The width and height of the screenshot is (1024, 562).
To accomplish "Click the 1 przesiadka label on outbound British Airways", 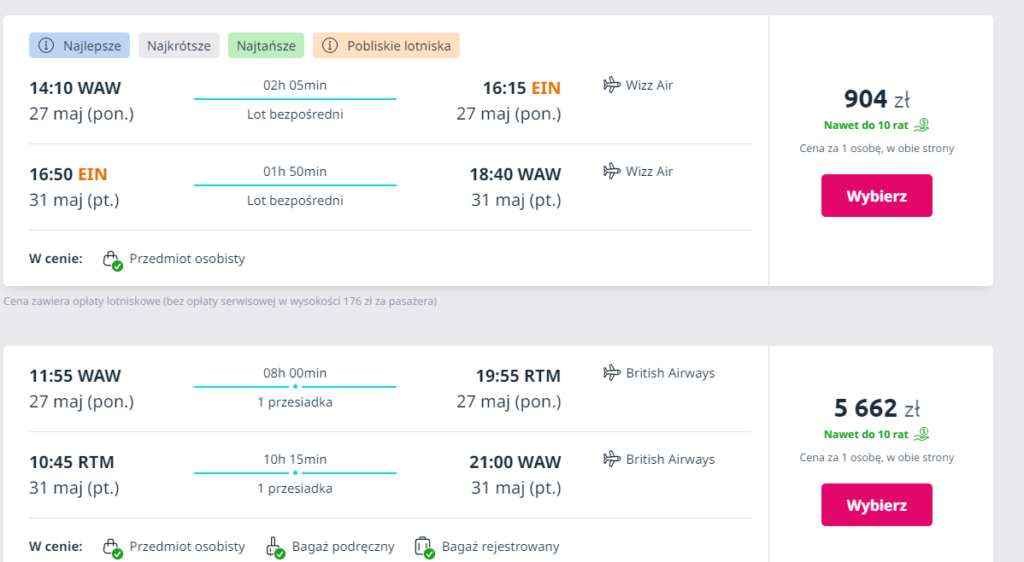I will pyautogui.click(x=295, y=402).
